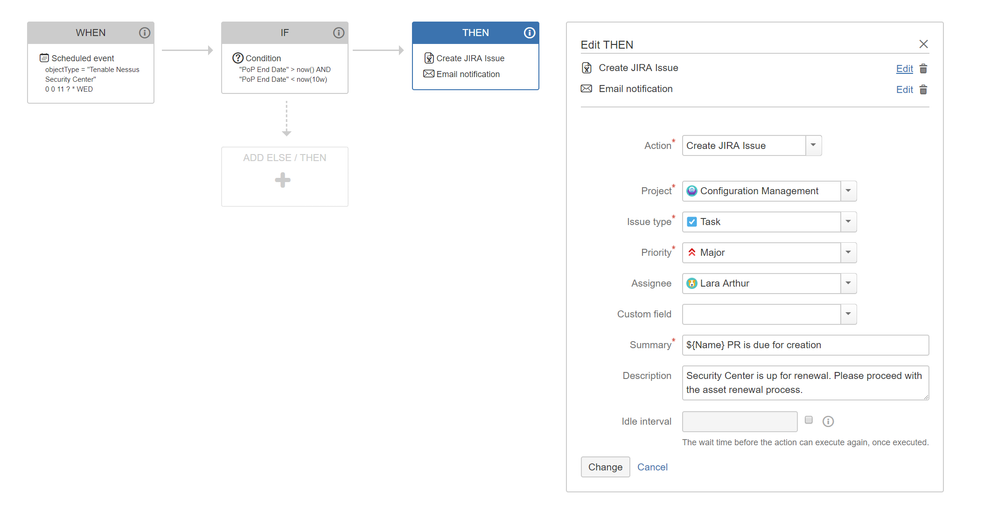The width and height of the screenshot is (998, 506).
Task: Click the info icon on the WHEN block
Action: tap(144, 32)
